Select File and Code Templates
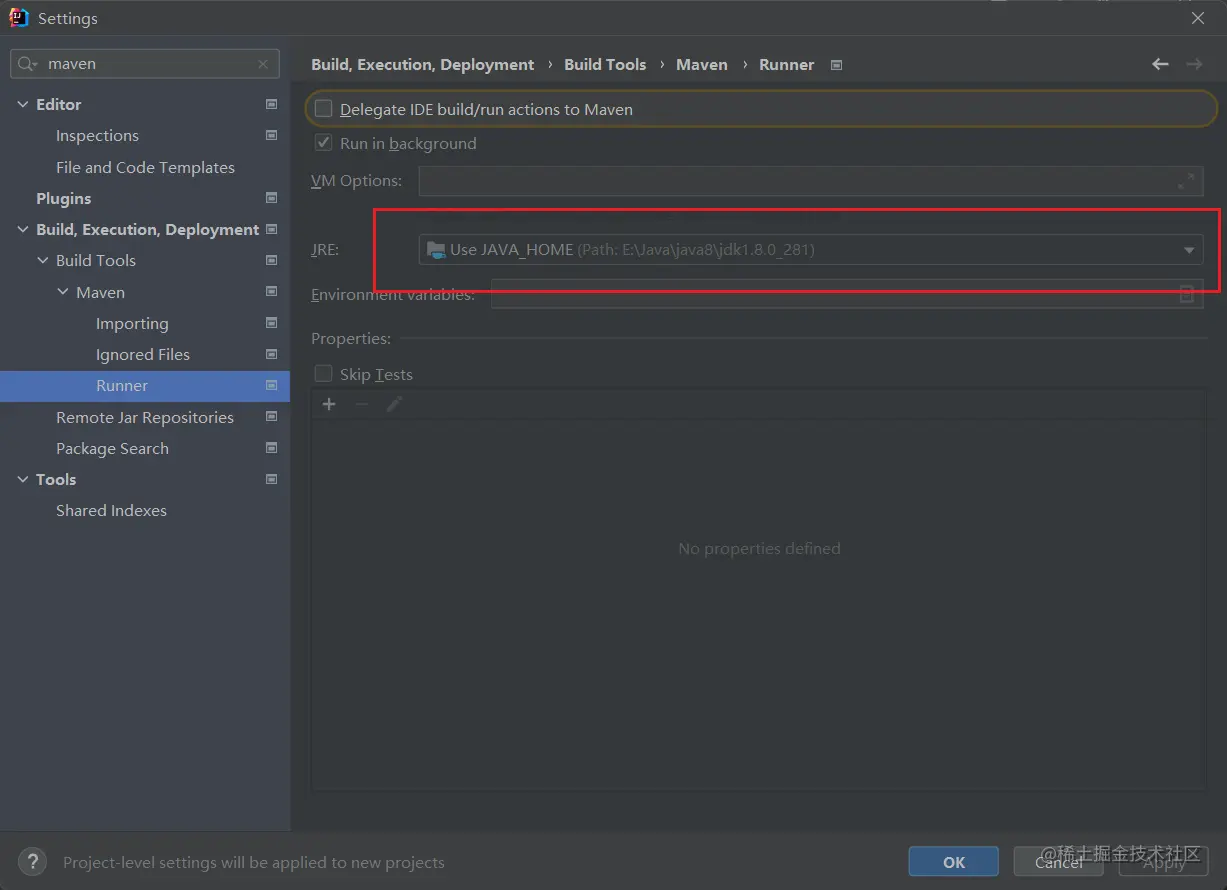1227x890 pixels. 145,167
